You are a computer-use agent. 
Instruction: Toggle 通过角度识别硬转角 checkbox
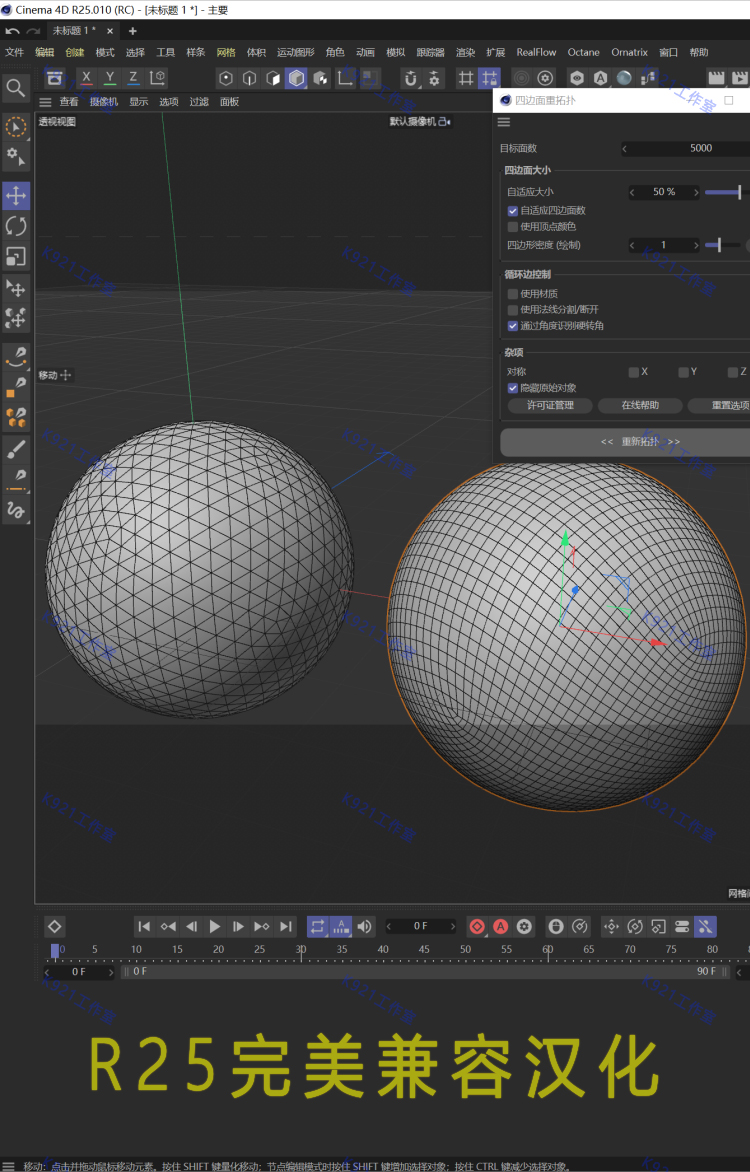pyautogui.click(x=513, y=326)
